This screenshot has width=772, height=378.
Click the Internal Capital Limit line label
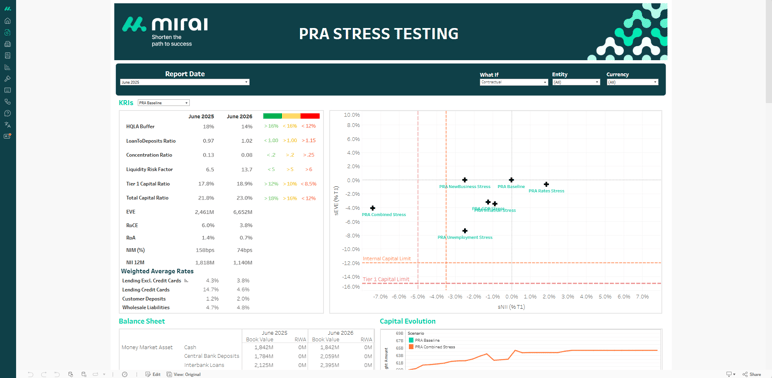[x=387, y=258]
